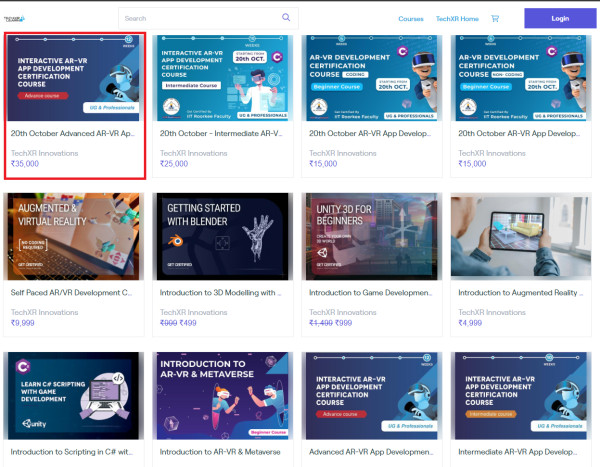The image size is (600, 467).
Task: Open Learn C# Scripting course image
Action: pos(74,396)
